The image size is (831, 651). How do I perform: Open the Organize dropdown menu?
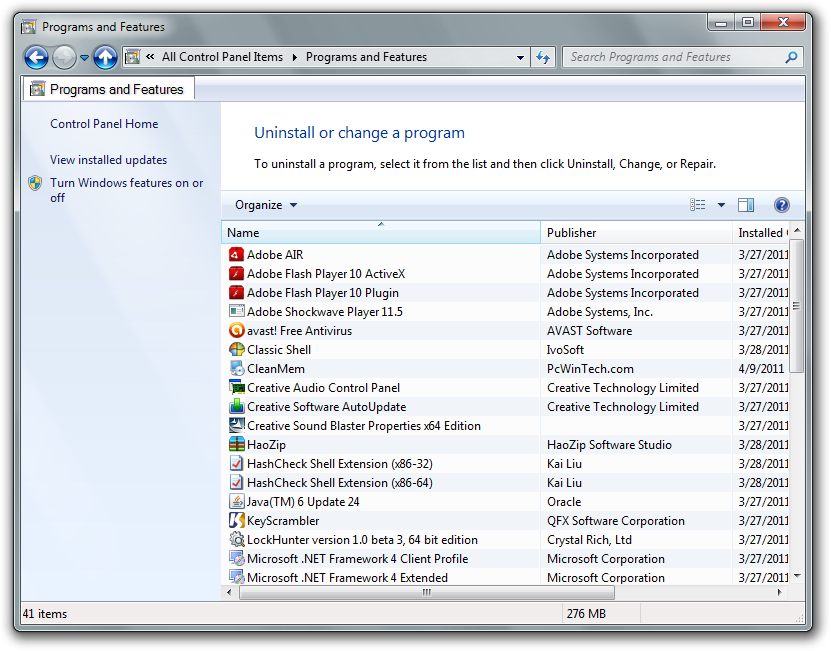tap(266, 205)
